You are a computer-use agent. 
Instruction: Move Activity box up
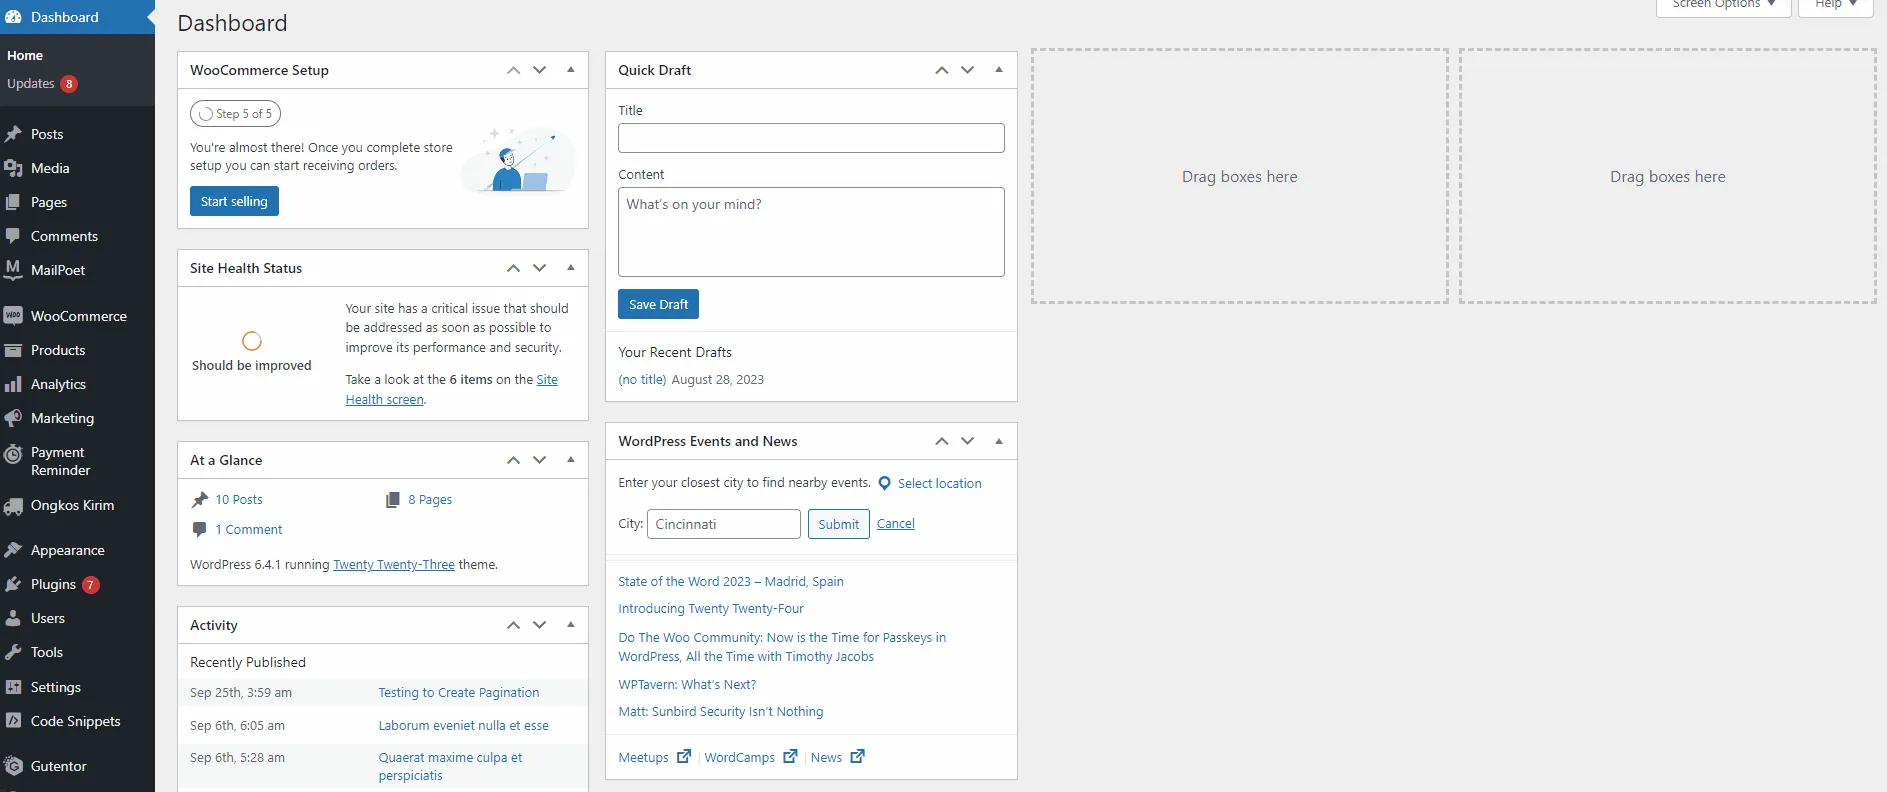tap(513, 625)
